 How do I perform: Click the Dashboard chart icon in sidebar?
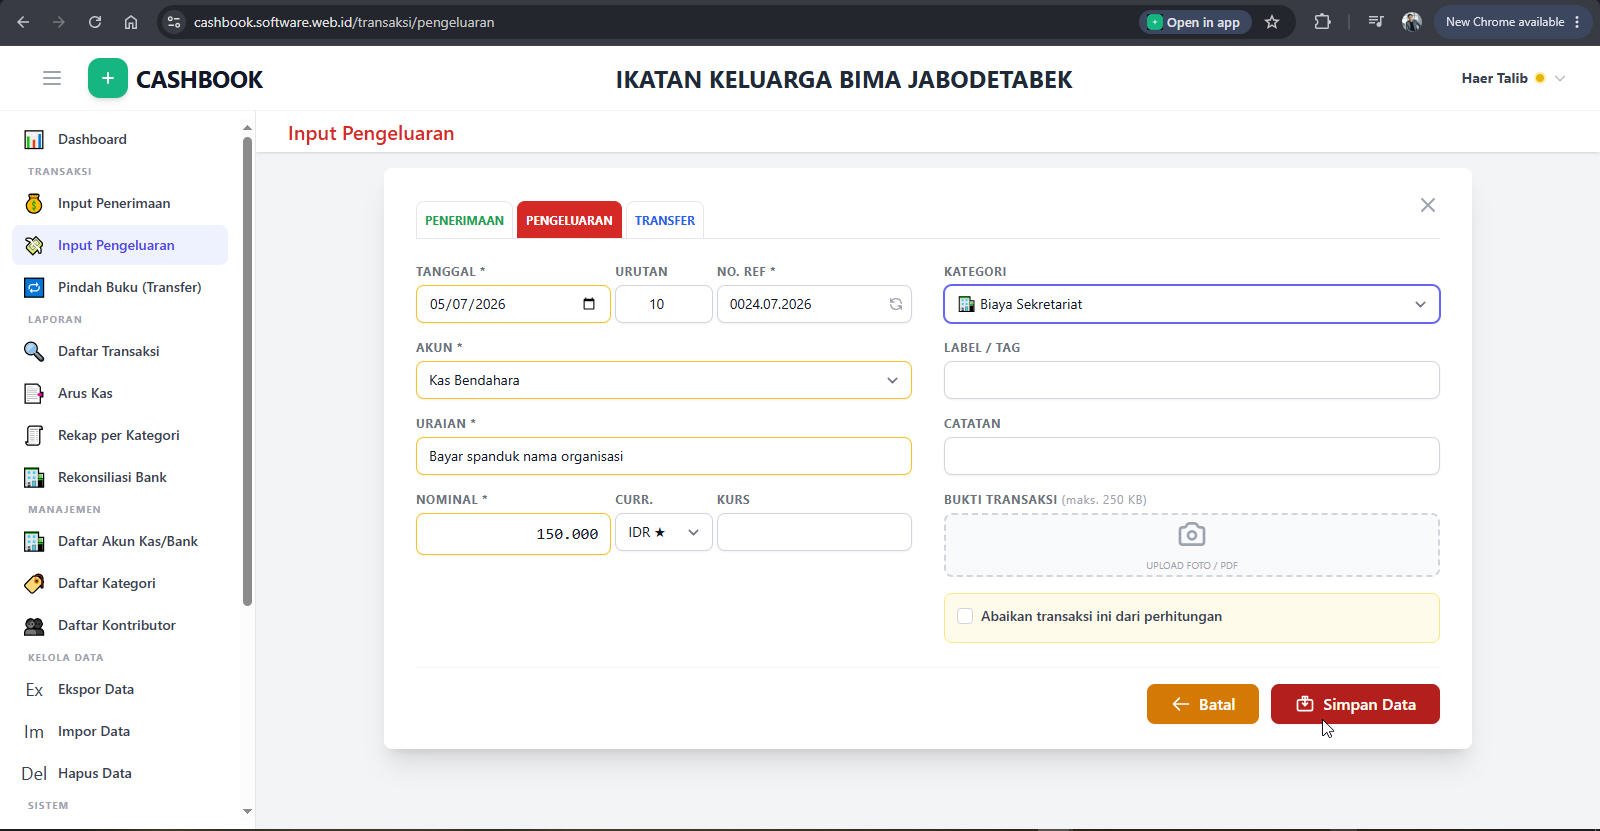[x=34, y=139]
